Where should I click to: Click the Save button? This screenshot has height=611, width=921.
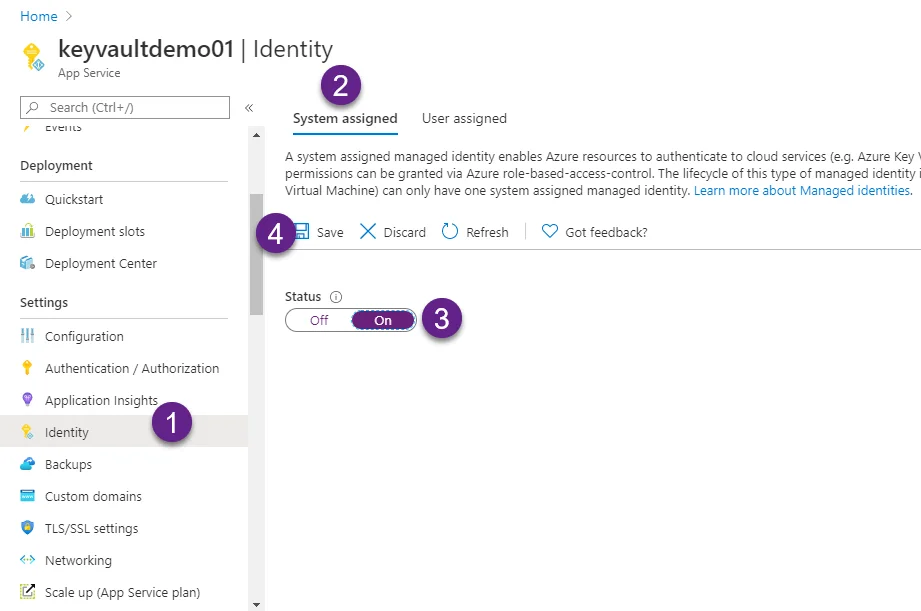(318, 232)
